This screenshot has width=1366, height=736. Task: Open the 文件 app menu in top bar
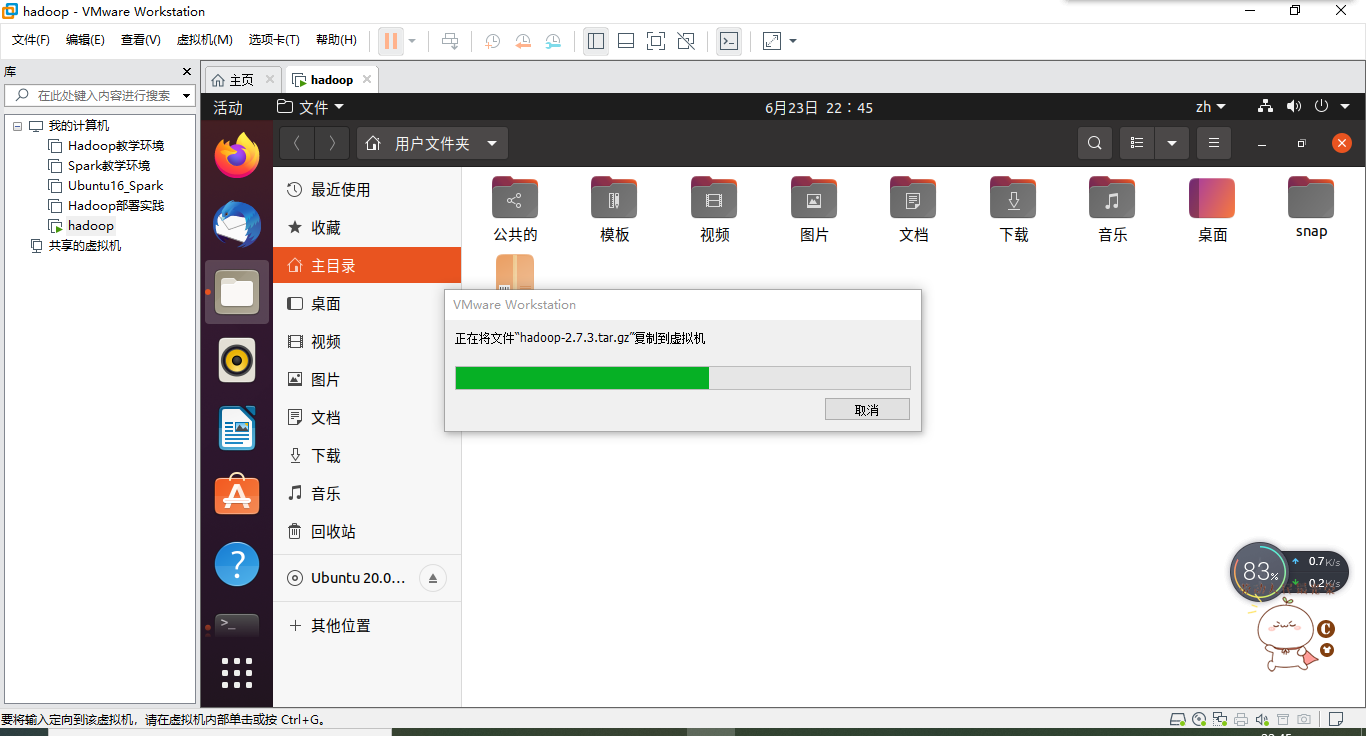[x=310, y=107]
